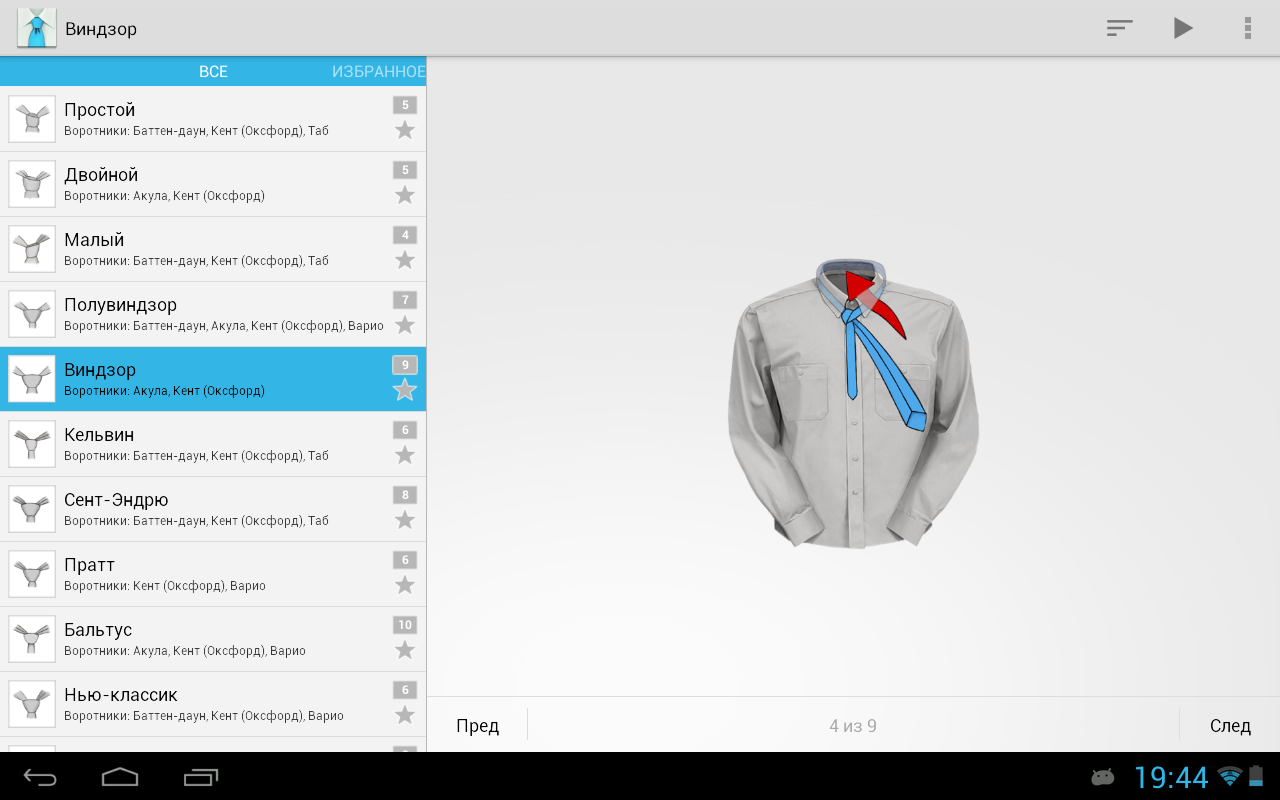1280x800 pixels.
Task: Tap the shirt and tie illustration
Action: point(853,403)
